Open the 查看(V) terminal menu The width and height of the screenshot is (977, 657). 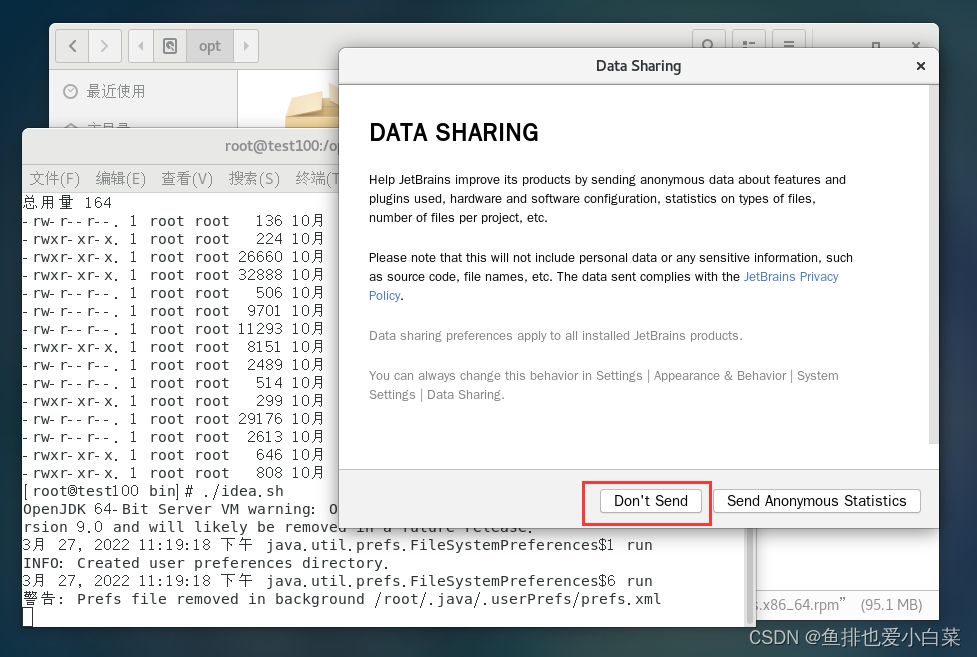pyautogui.click(x=187, y=179)
